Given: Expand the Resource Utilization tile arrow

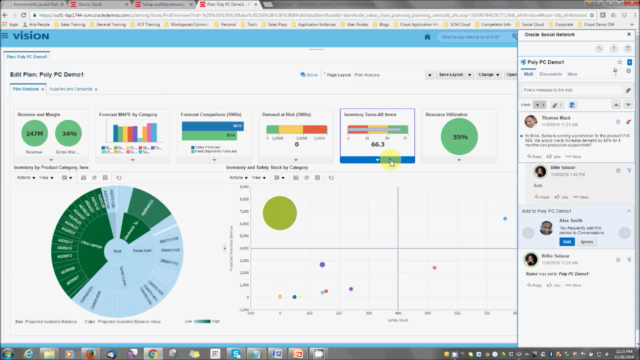Looking at the screenshot, I should pos(459,160).
